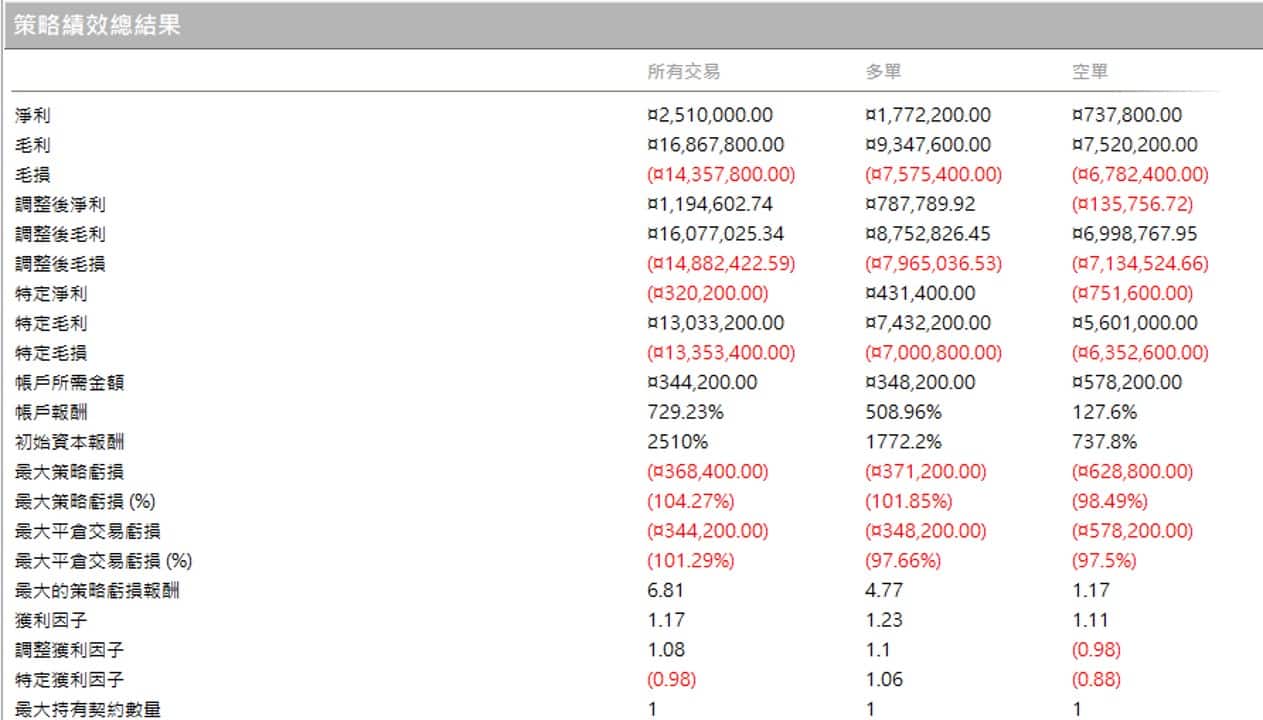Select the (¤320,200.00) 特定淨利 all-trades value
Image resolution: width=1263 pixels, height=720 pixels.
pyautogui.click(x=708, y=294)
